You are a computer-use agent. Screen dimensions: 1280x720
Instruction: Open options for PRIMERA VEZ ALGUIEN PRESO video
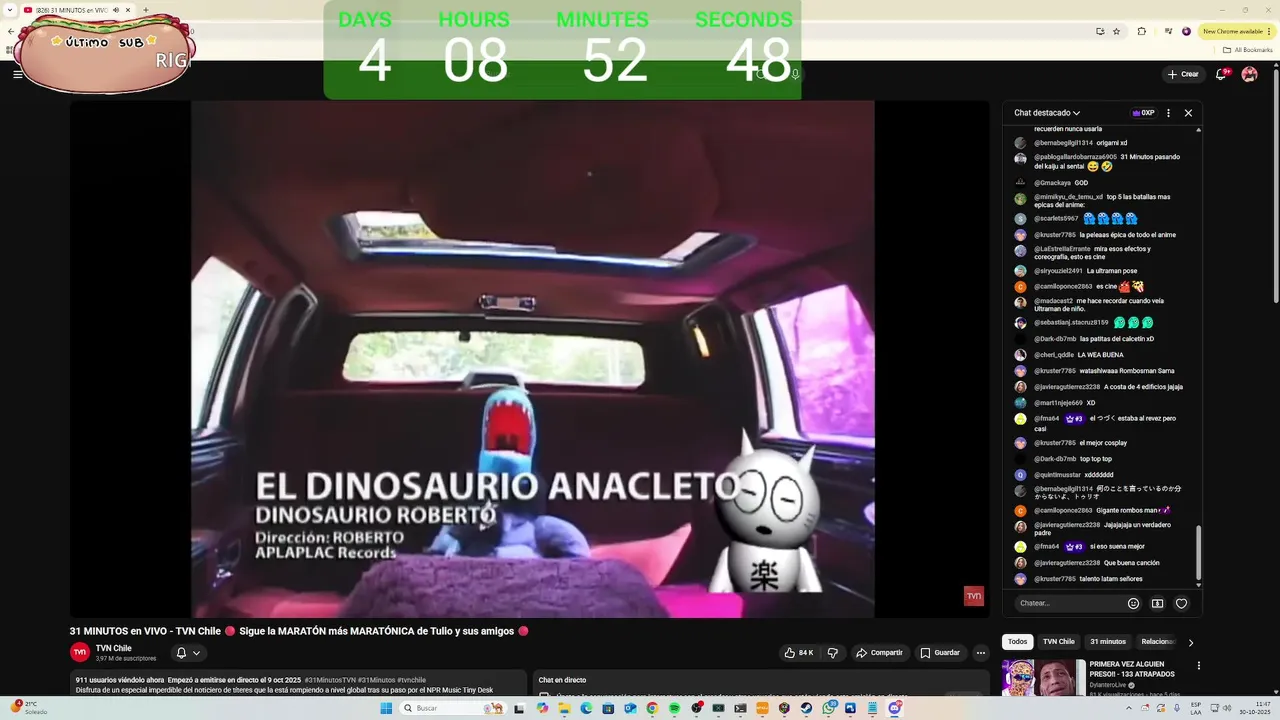coord(1199,666)
